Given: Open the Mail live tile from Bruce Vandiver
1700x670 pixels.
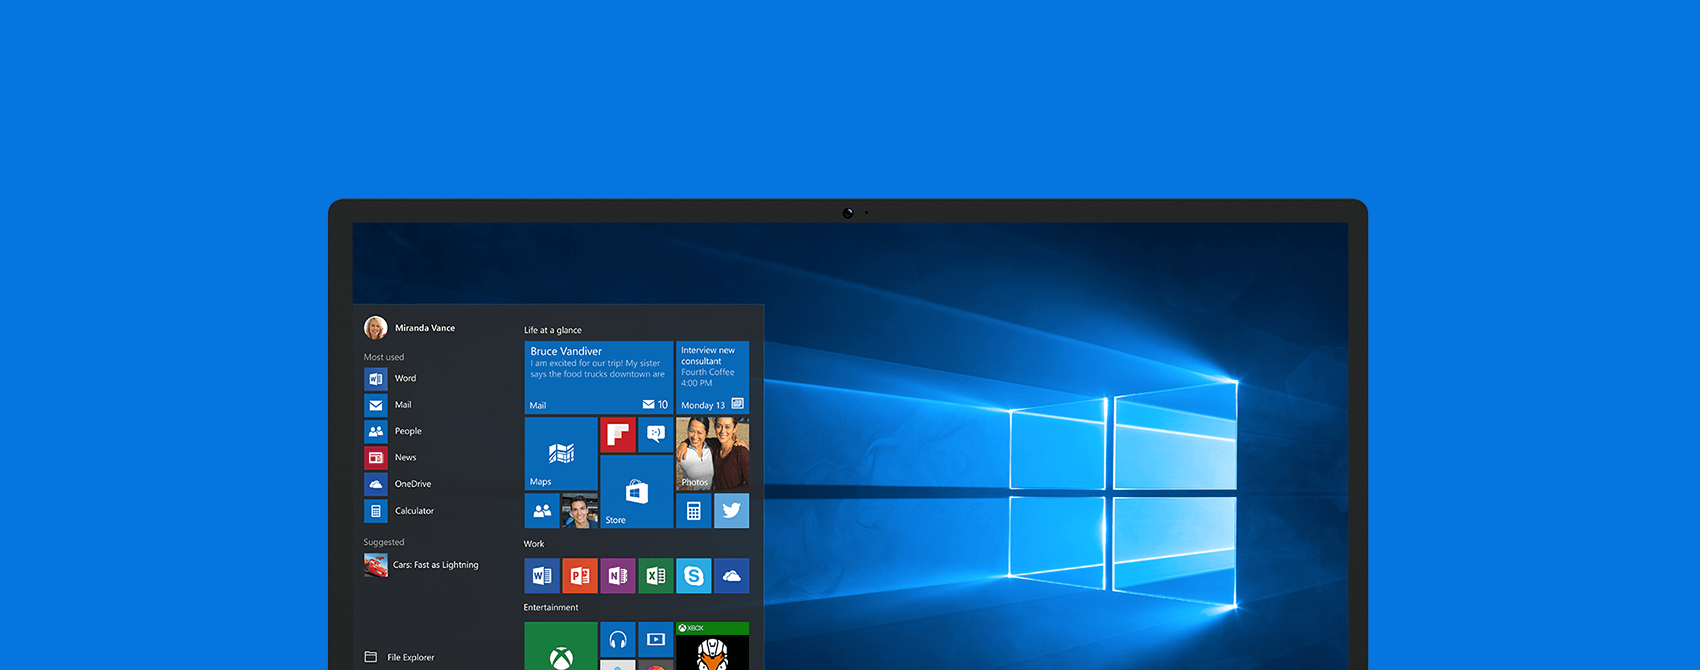Looking at the screenshot, I should point(599,377).
